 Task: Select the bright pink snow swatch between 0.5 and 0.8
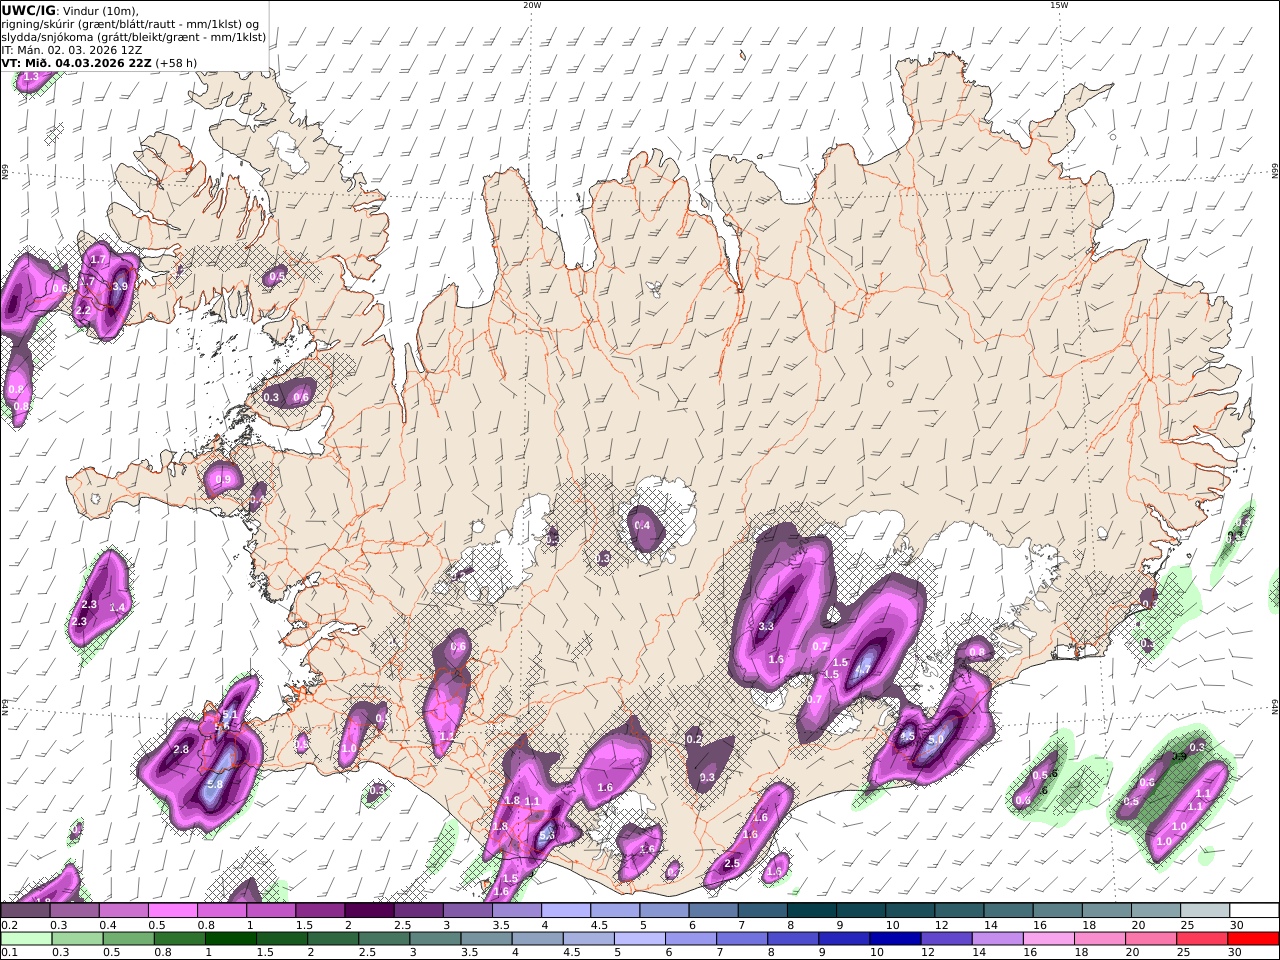pyautogui.click(x=173, y=910)
